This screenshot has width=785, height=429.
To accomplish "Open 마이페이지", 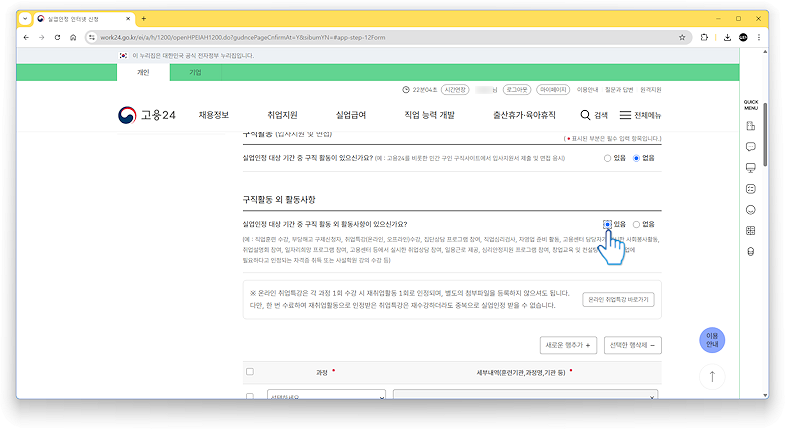I will tap(553, 90).
